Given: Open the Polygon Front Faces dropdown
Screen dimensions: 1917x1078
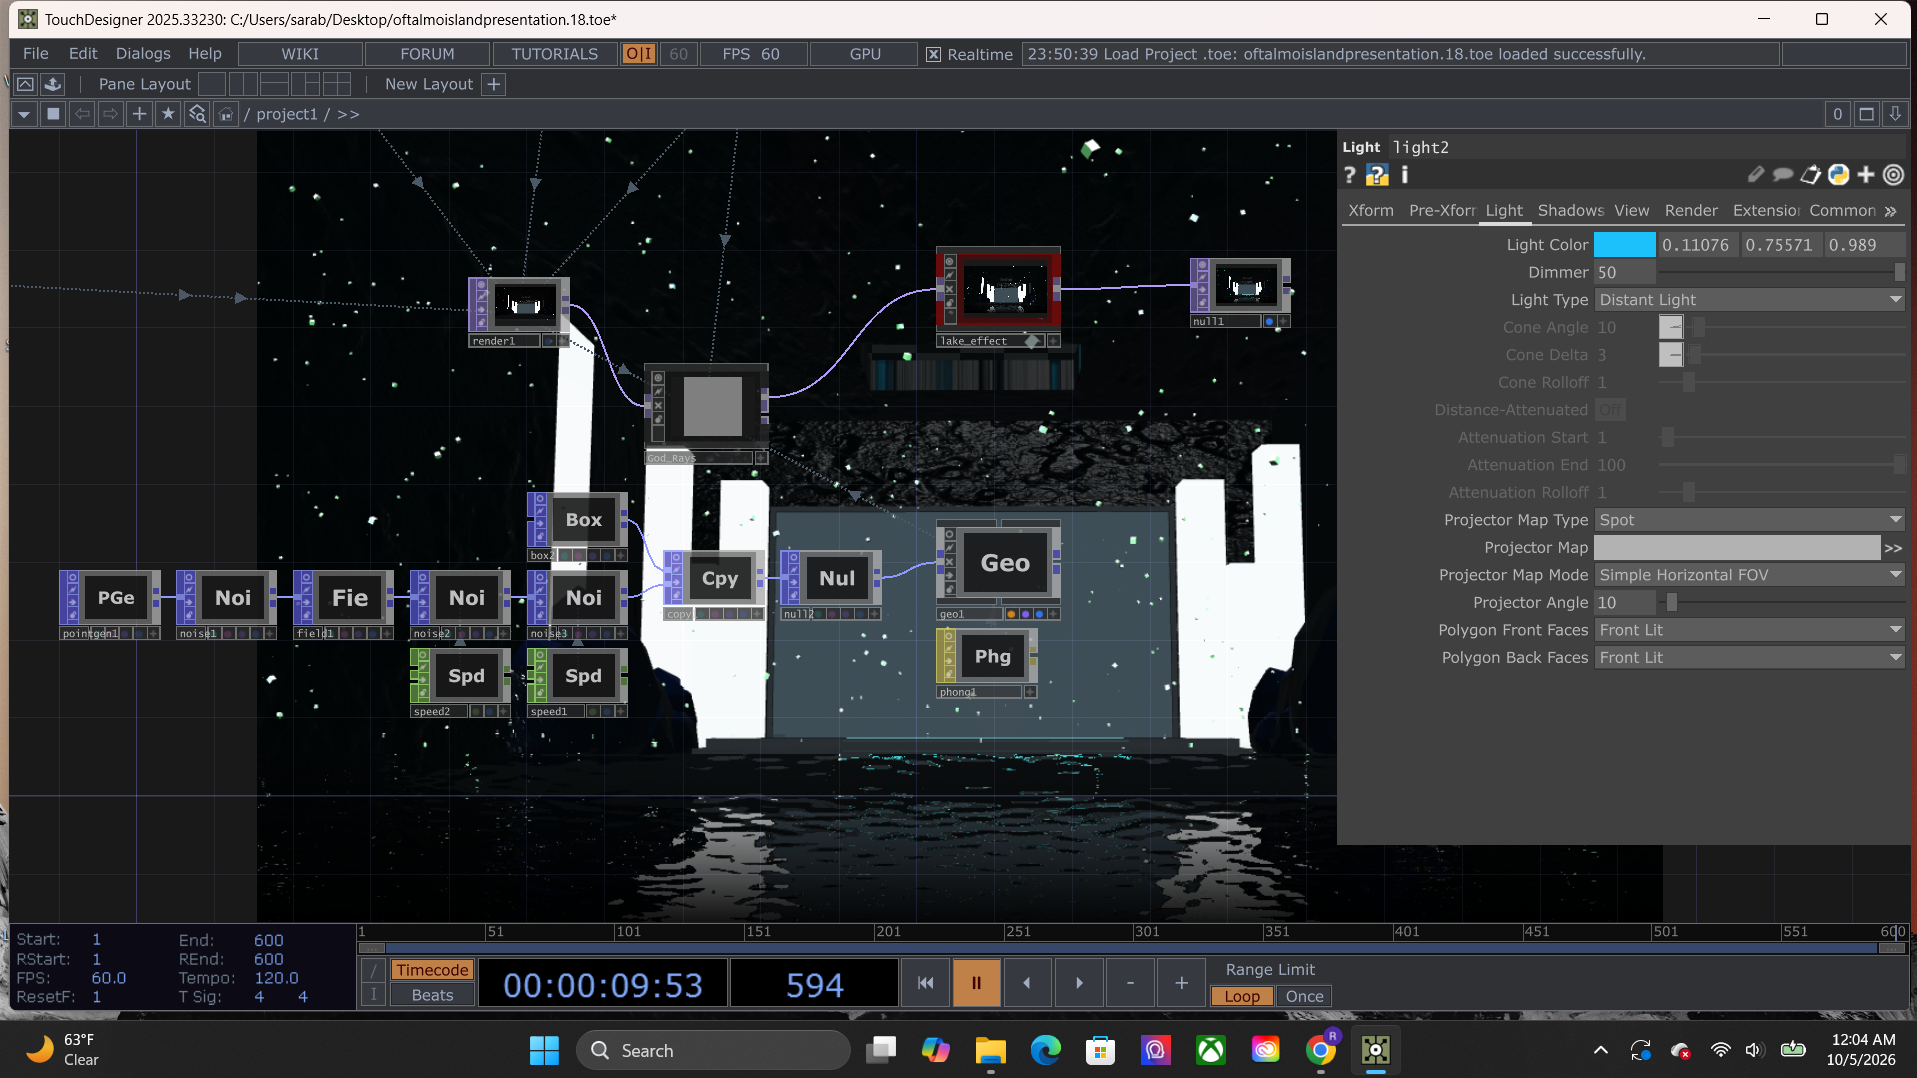Looking at the screenshot, I should [1749, 630].
